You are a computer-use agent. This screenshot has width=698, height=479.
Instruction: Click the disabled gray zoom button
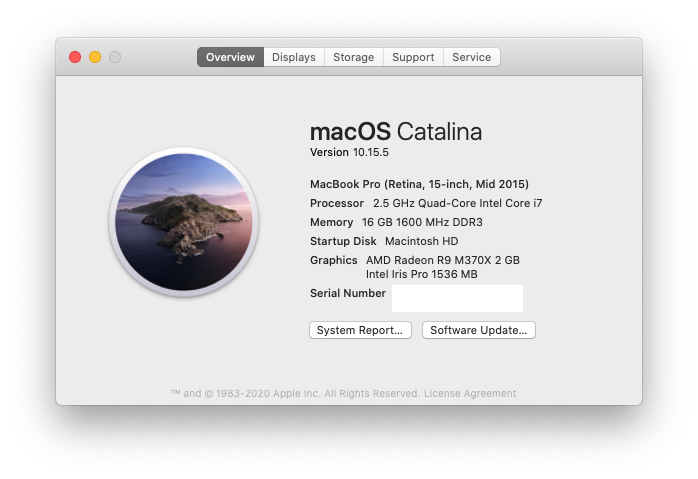(115, 57)
